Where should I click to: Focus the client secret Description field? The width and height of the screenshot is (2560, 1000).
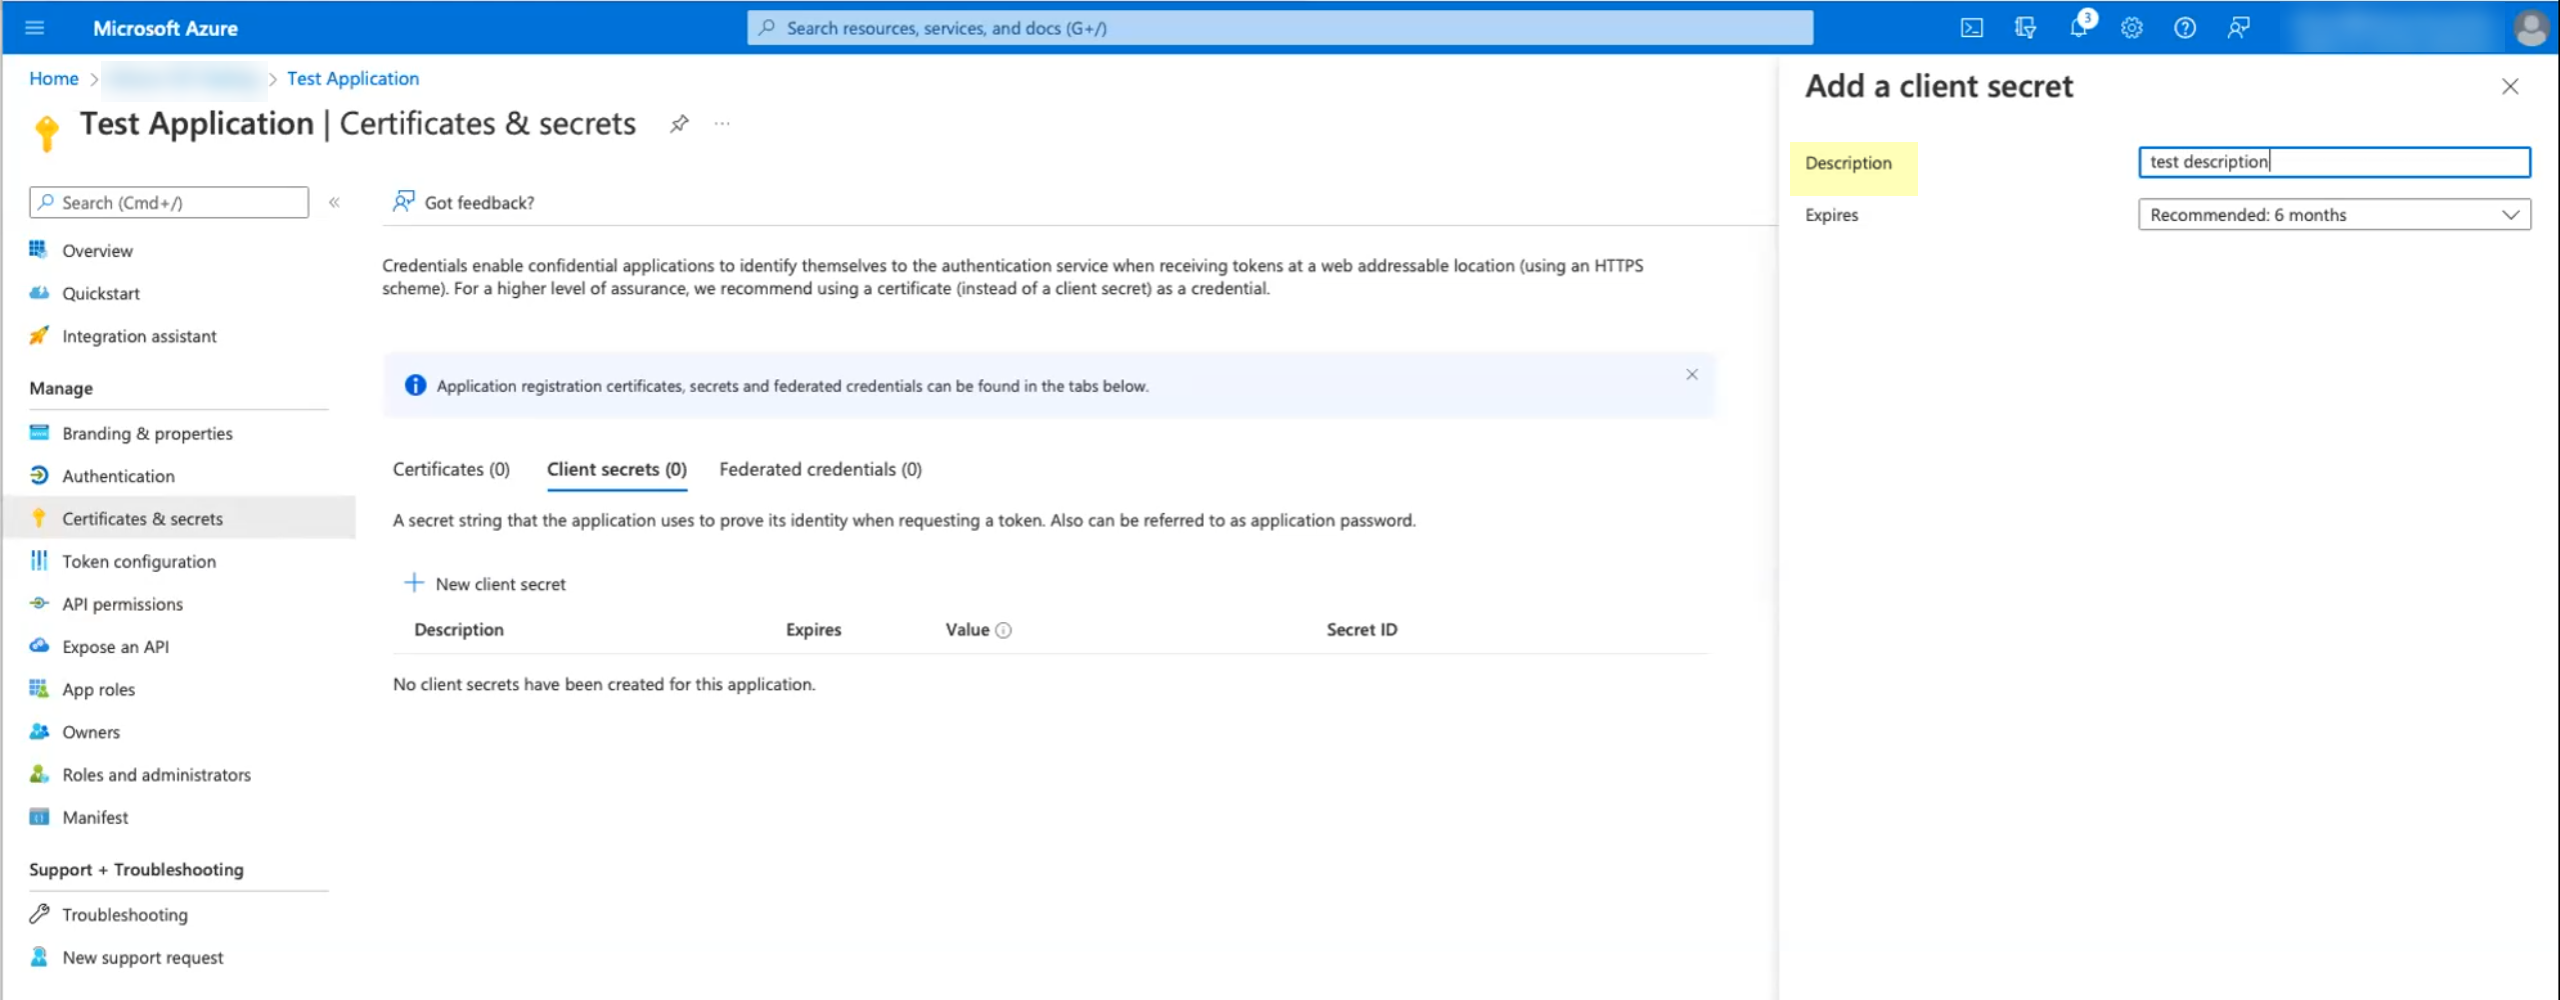pyautogui.click(x=2334, y=162)
